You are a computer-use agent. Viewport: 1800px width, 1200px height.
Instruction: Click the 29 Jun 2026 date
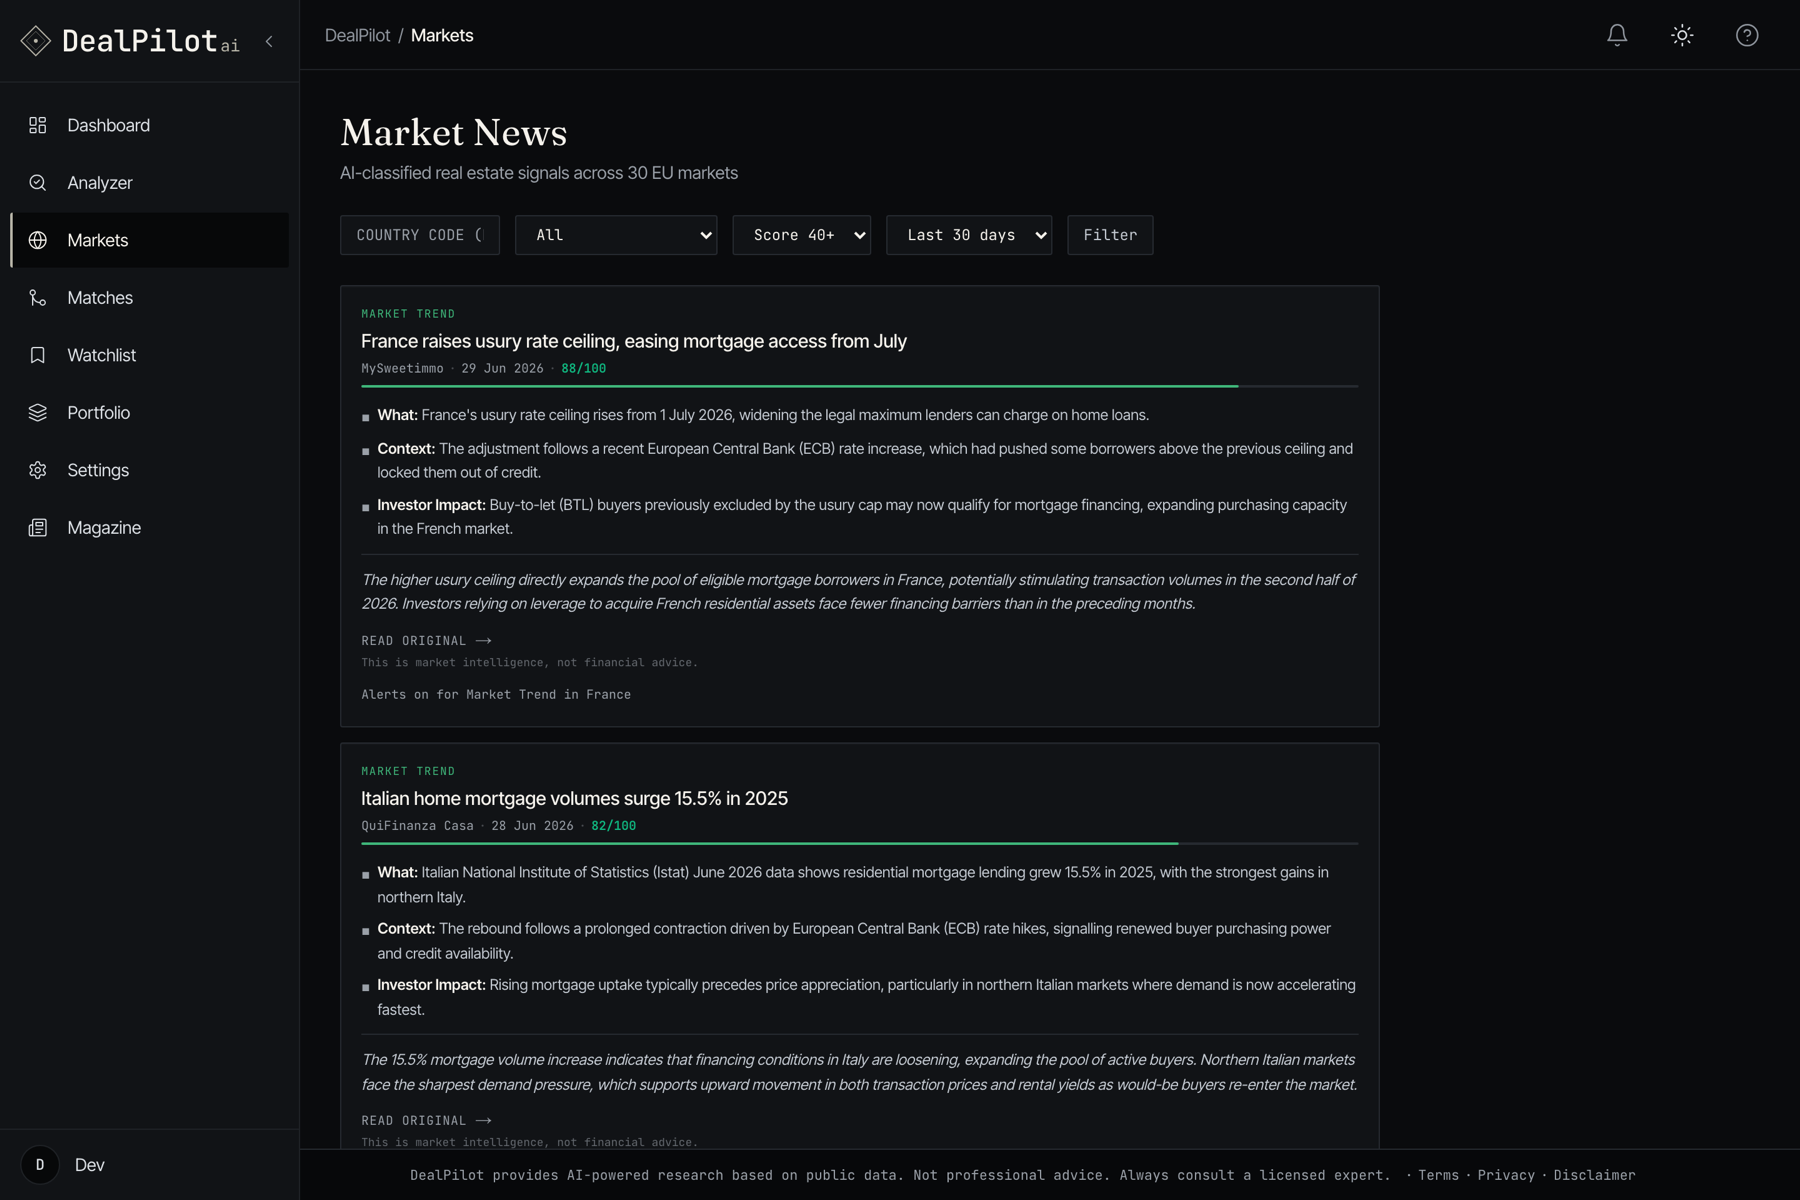coord(502,368)
